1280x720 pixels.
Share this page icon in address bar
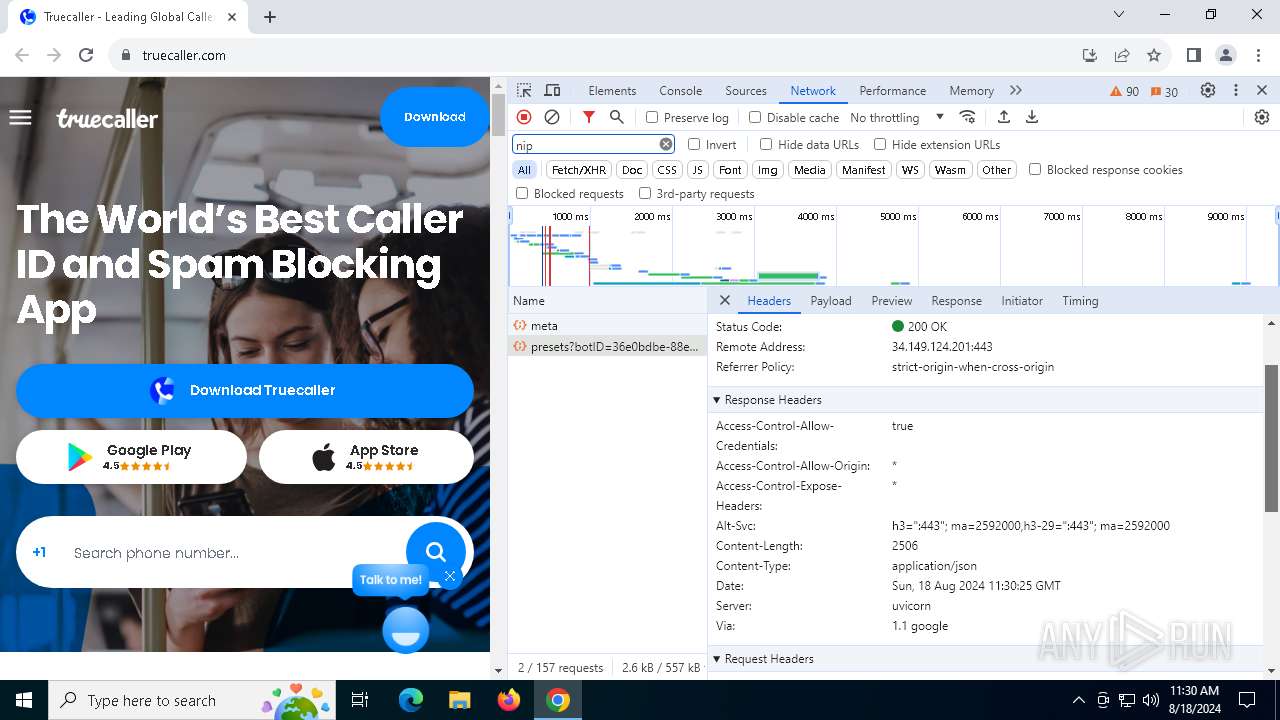tap(1122, 55)
